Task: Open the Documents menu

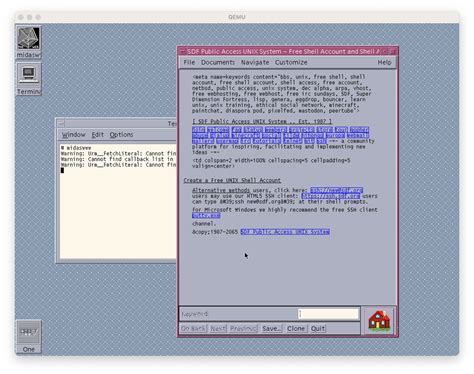Action: coord(218,62)
